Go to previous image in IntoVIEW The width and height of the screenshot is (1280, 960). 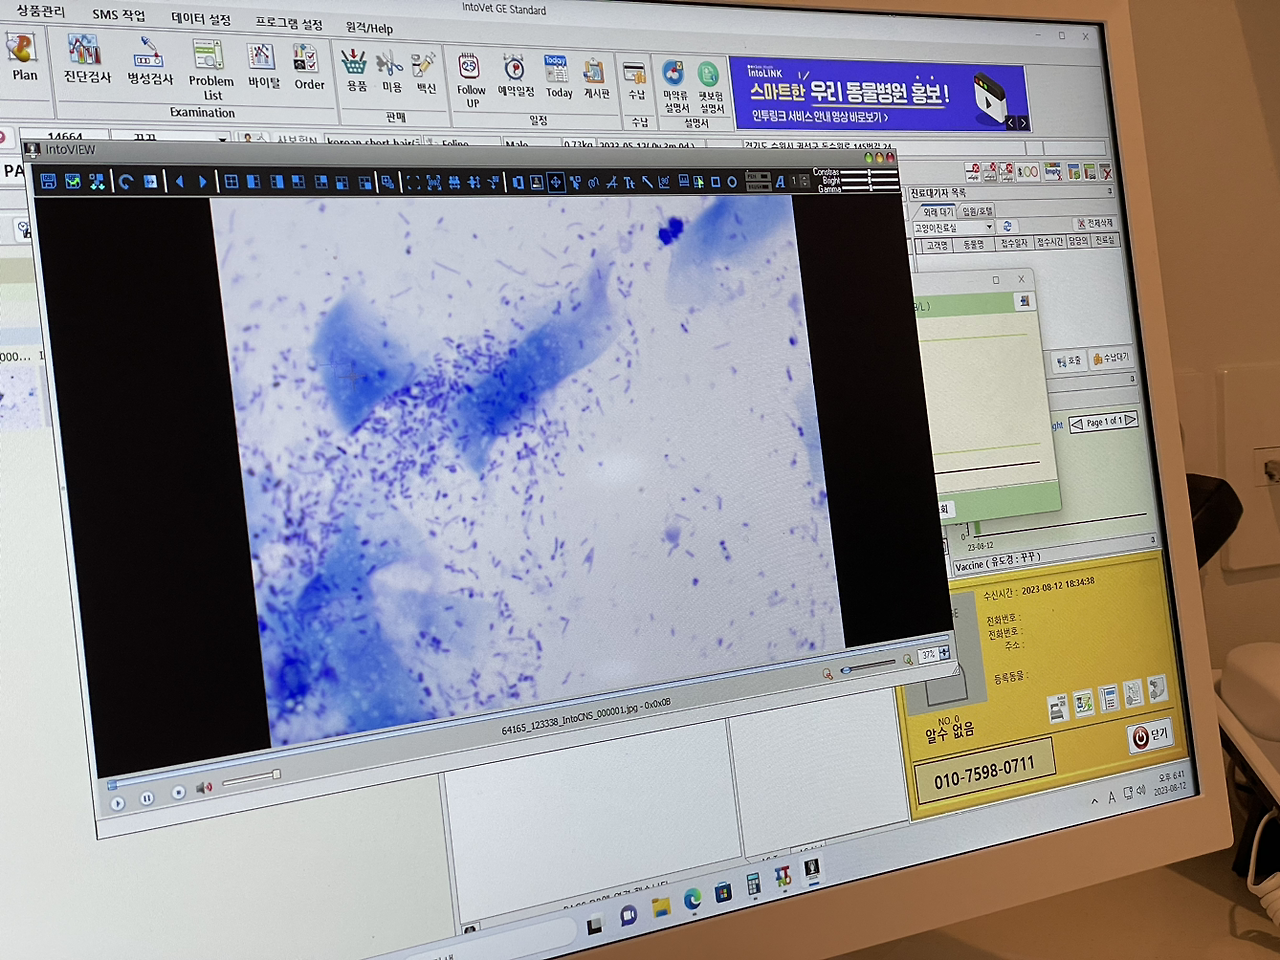[x=179, y=181]
